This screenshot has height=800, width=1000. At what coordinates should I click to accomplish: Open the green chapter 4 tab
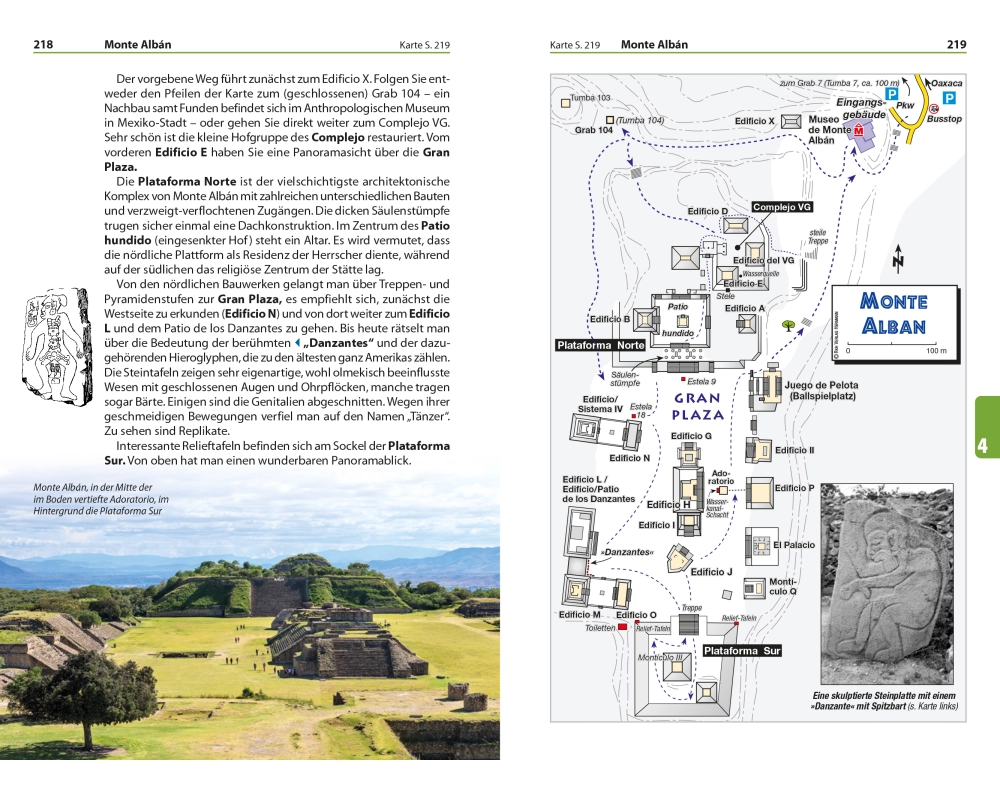[984, 428]
